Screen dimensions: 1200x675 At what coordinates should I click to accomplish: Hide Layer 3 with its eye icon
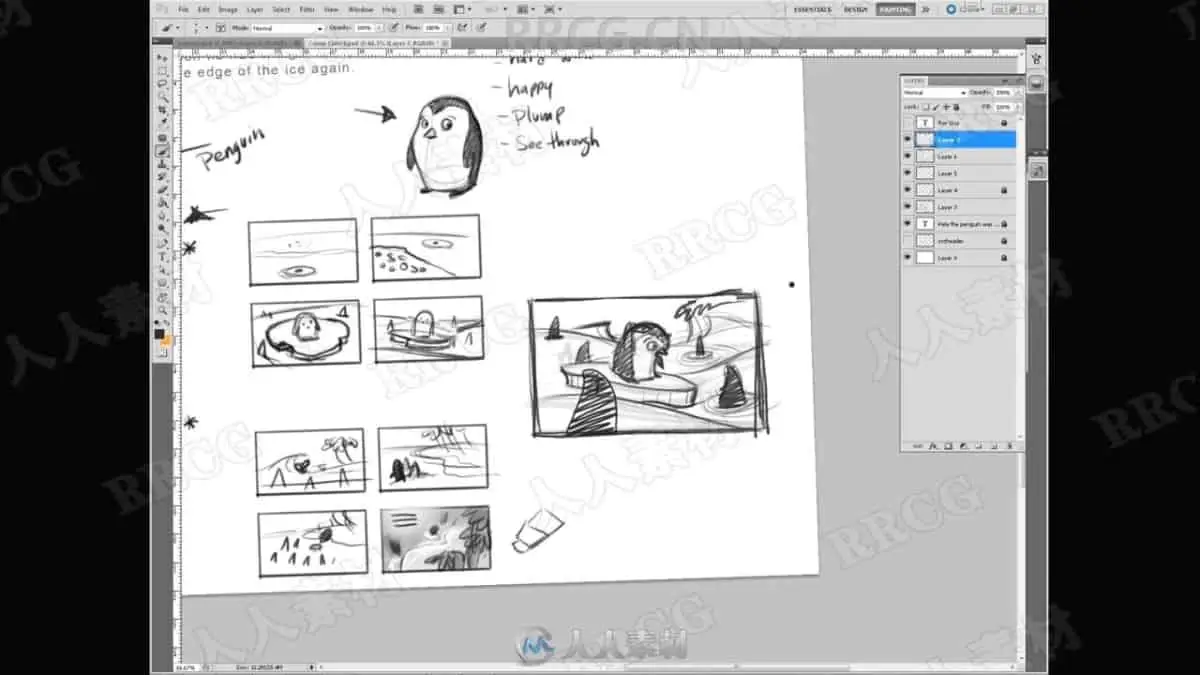[x=908, y=206]
